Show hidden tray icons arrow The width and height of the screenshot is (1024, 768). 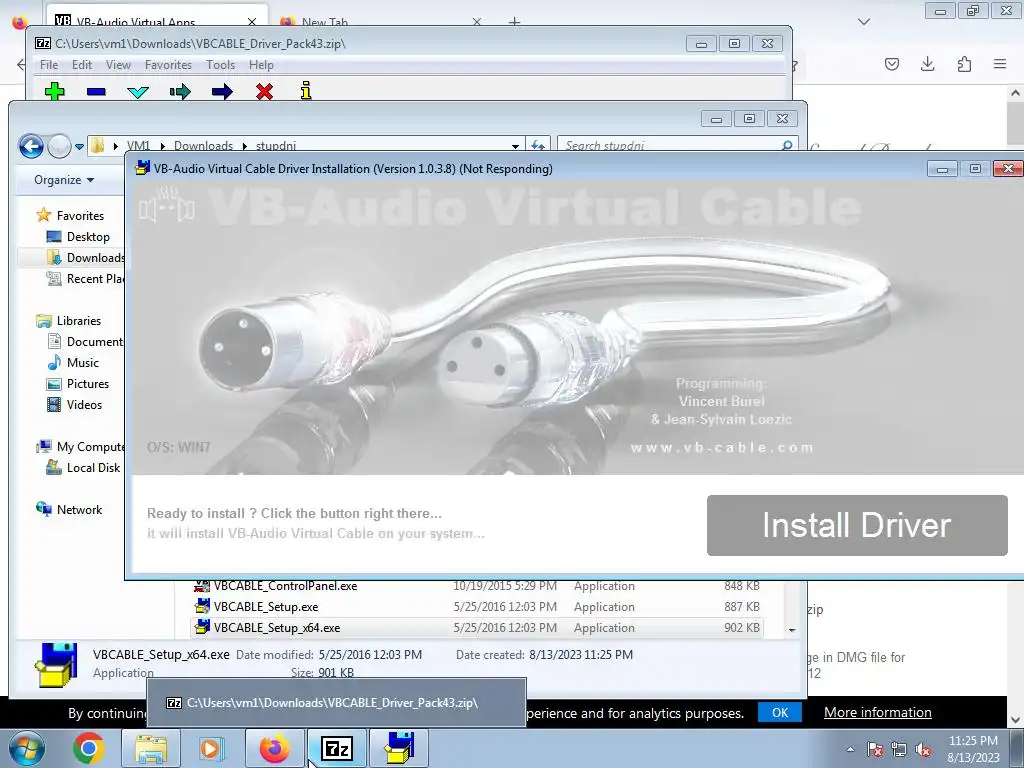tap(850, 749)
